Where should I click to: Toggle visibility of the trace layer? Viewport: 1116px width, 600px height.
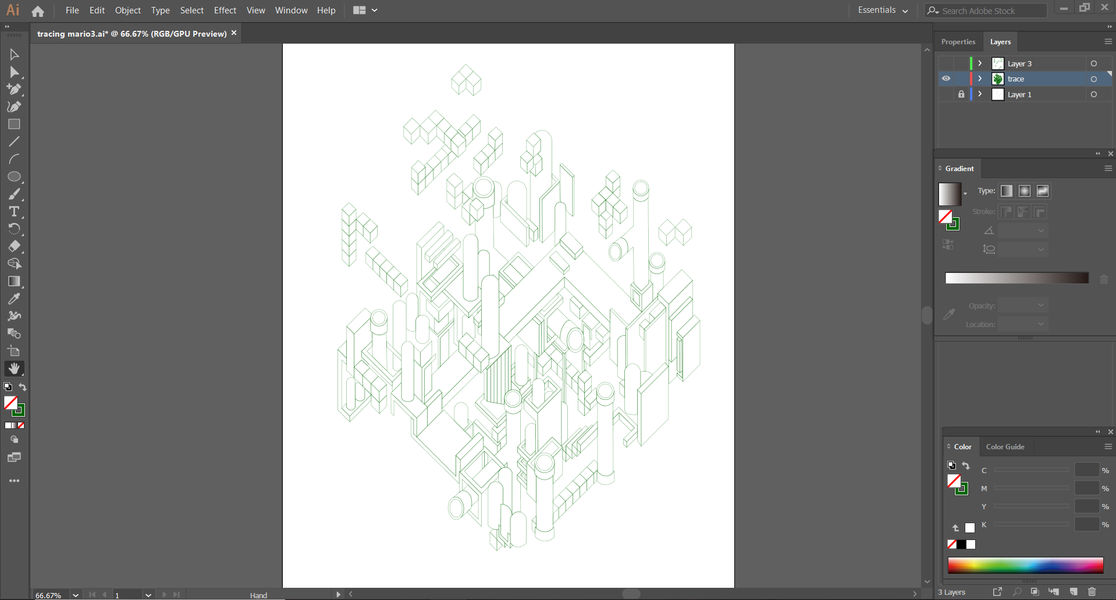click(x=946, y=79)
